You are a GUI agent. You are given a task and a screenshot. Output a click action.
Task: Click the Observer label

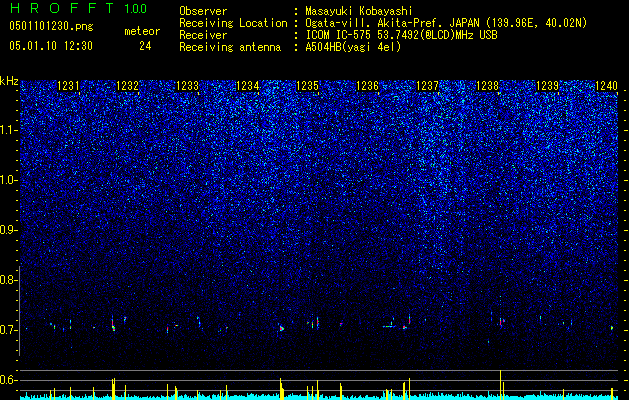click(203, 11)
